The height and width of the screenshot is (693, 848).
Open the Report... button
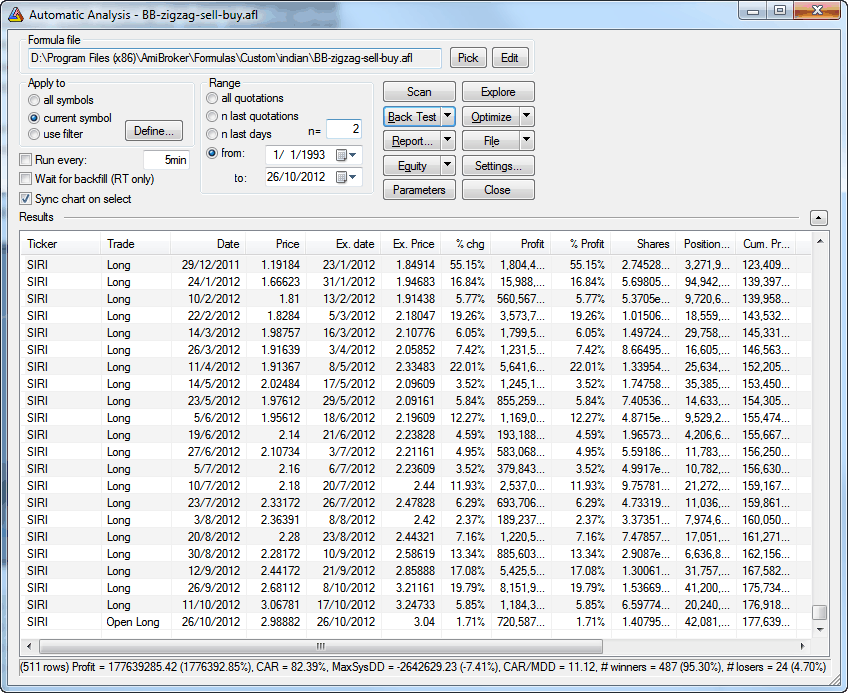pyautogui.click(x=412, y=141)
